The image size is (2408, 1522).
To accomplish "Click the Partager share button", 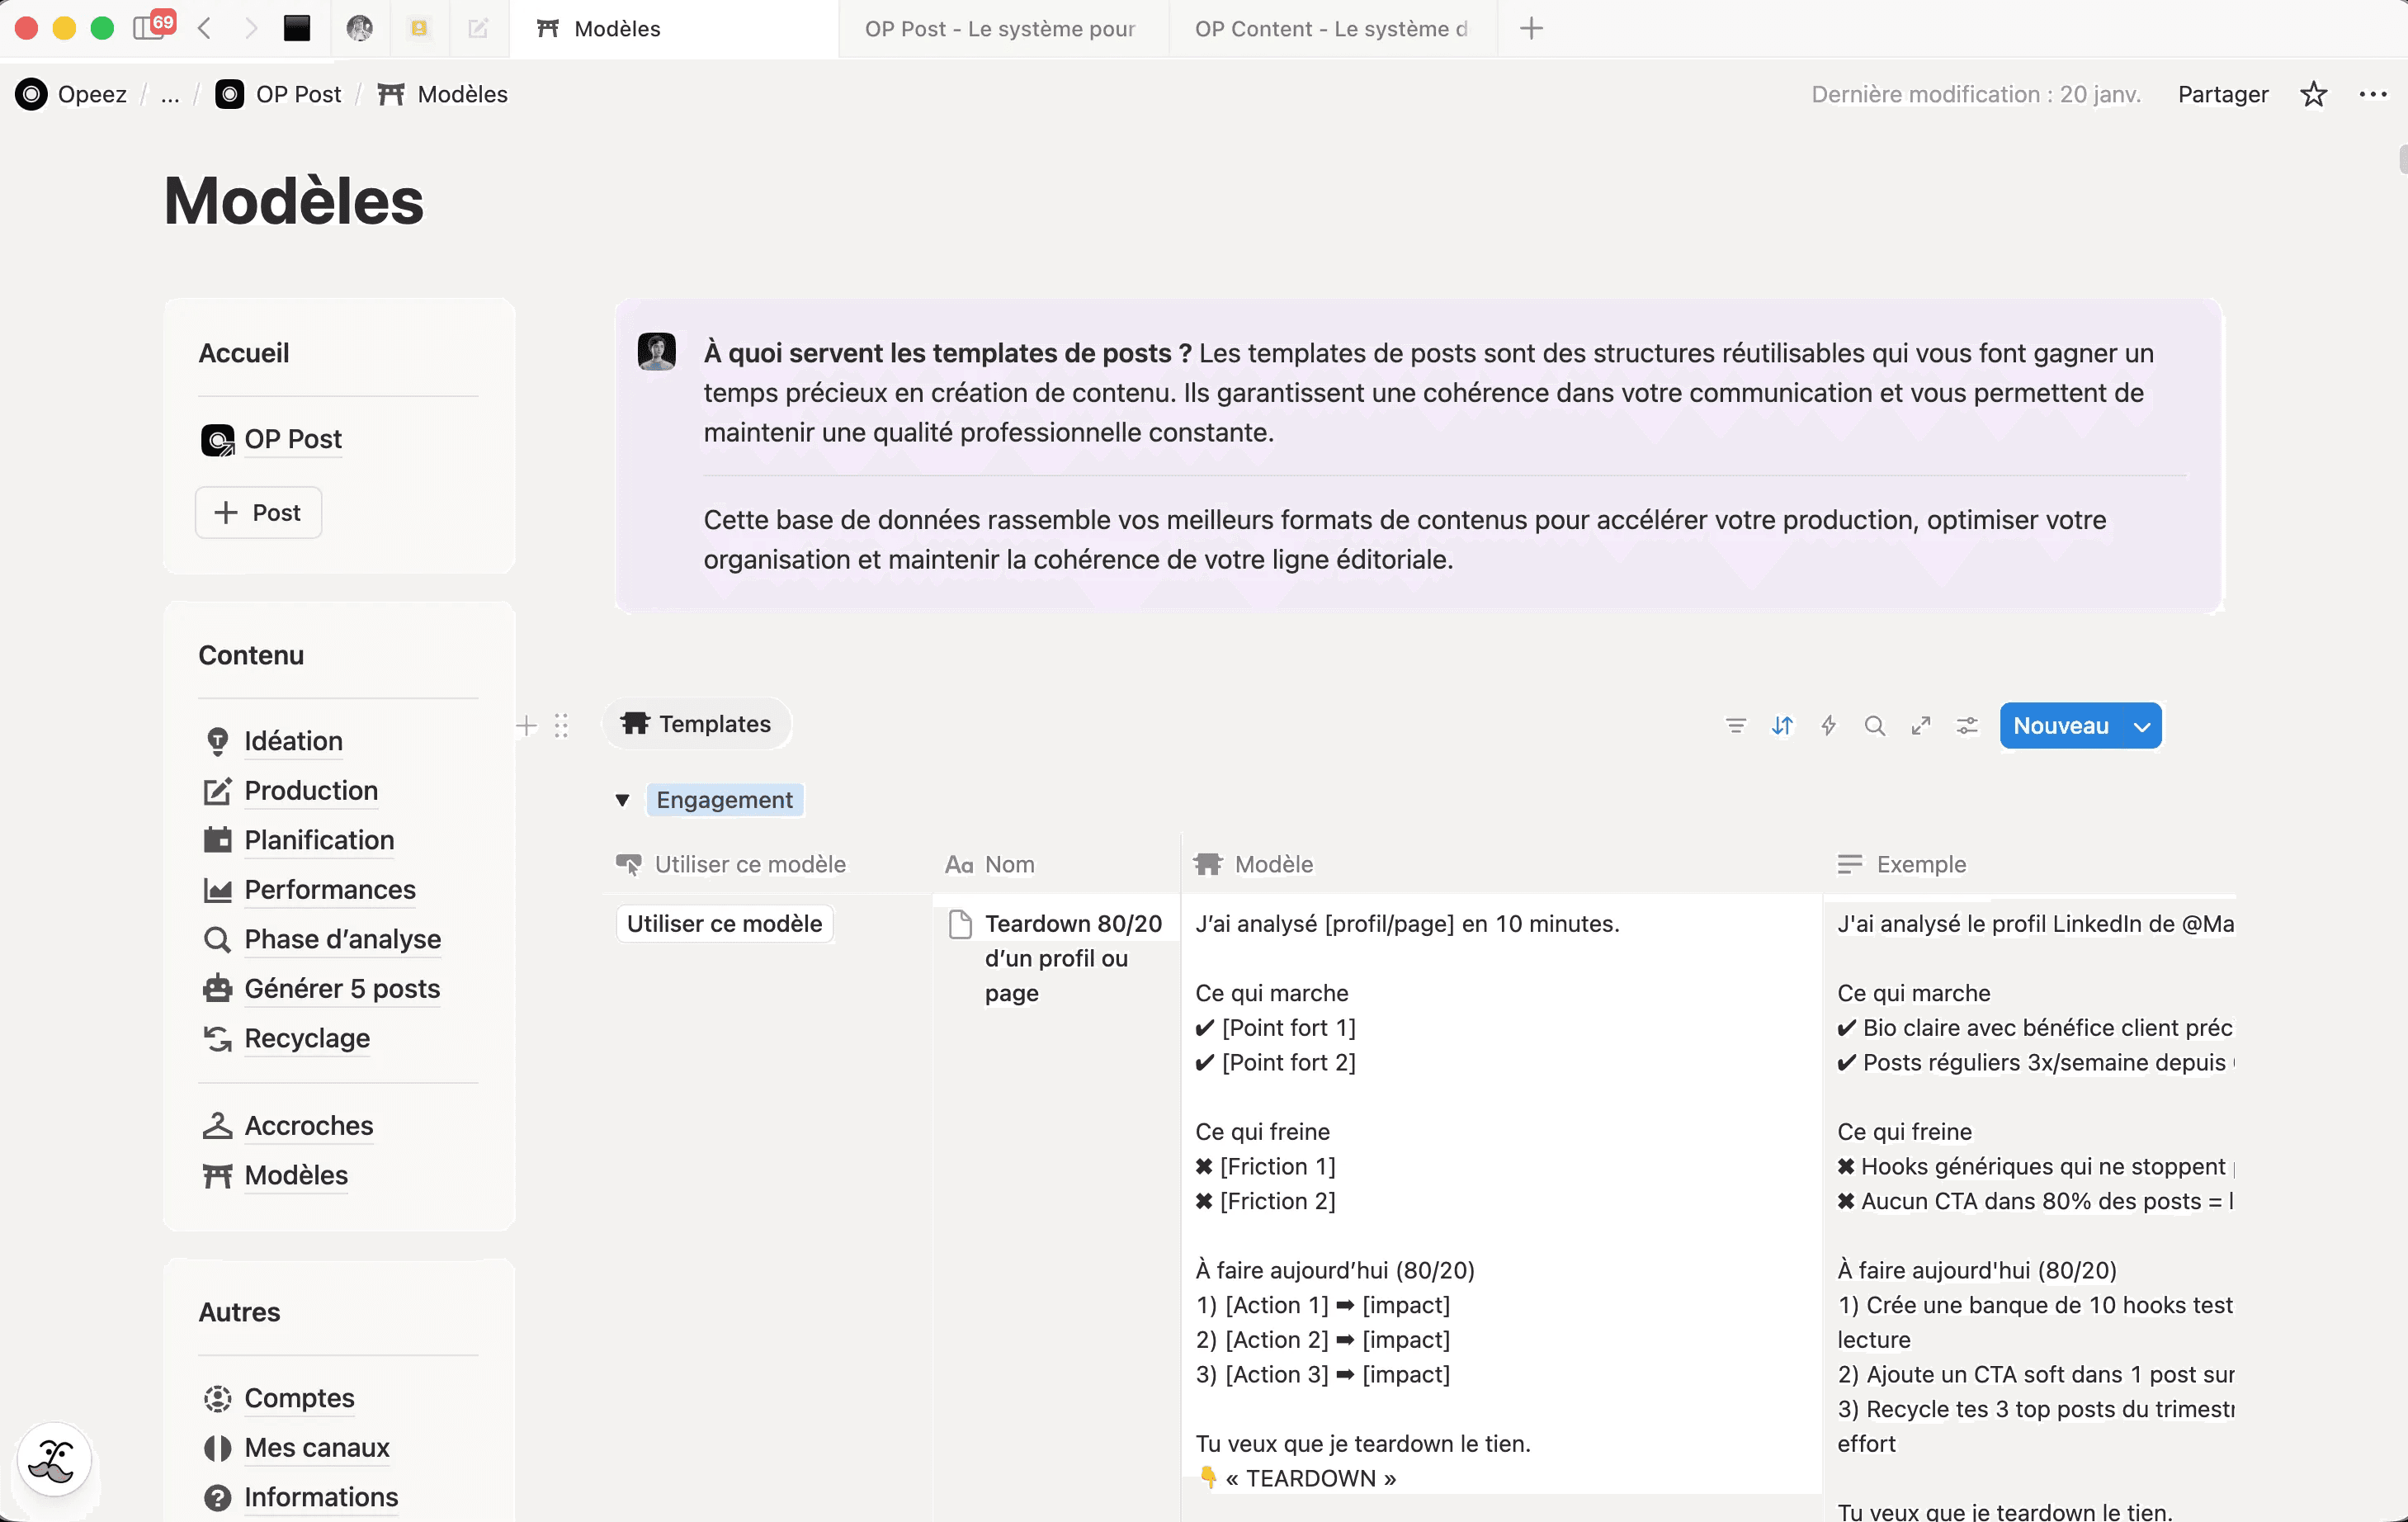I will [x=2222, y=94].
